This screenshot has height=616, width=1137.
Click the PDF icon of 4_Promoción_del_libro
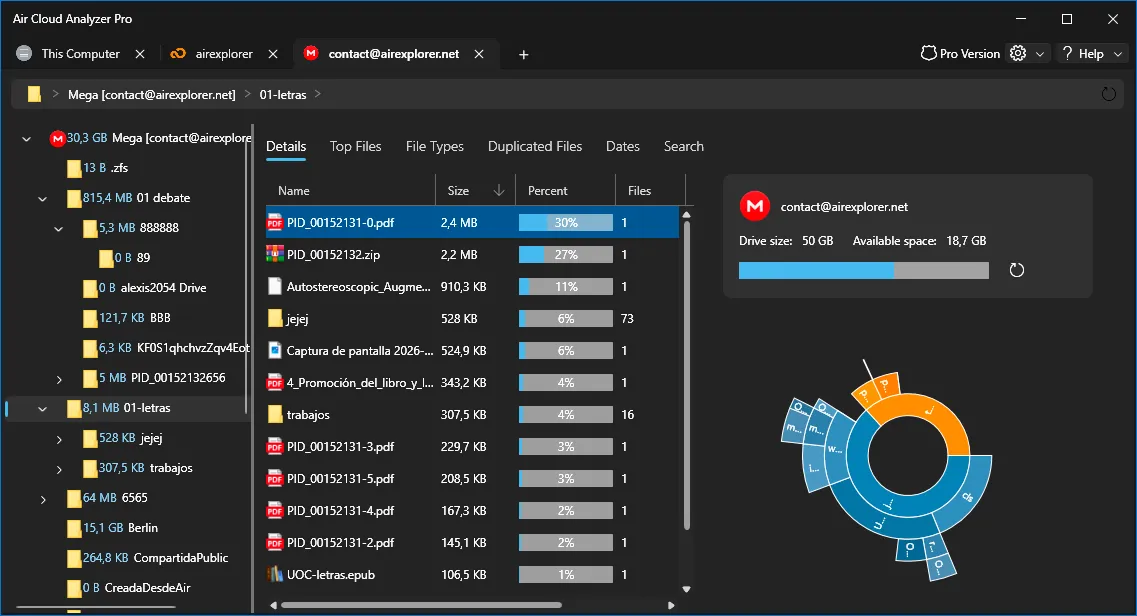[275, 383]
